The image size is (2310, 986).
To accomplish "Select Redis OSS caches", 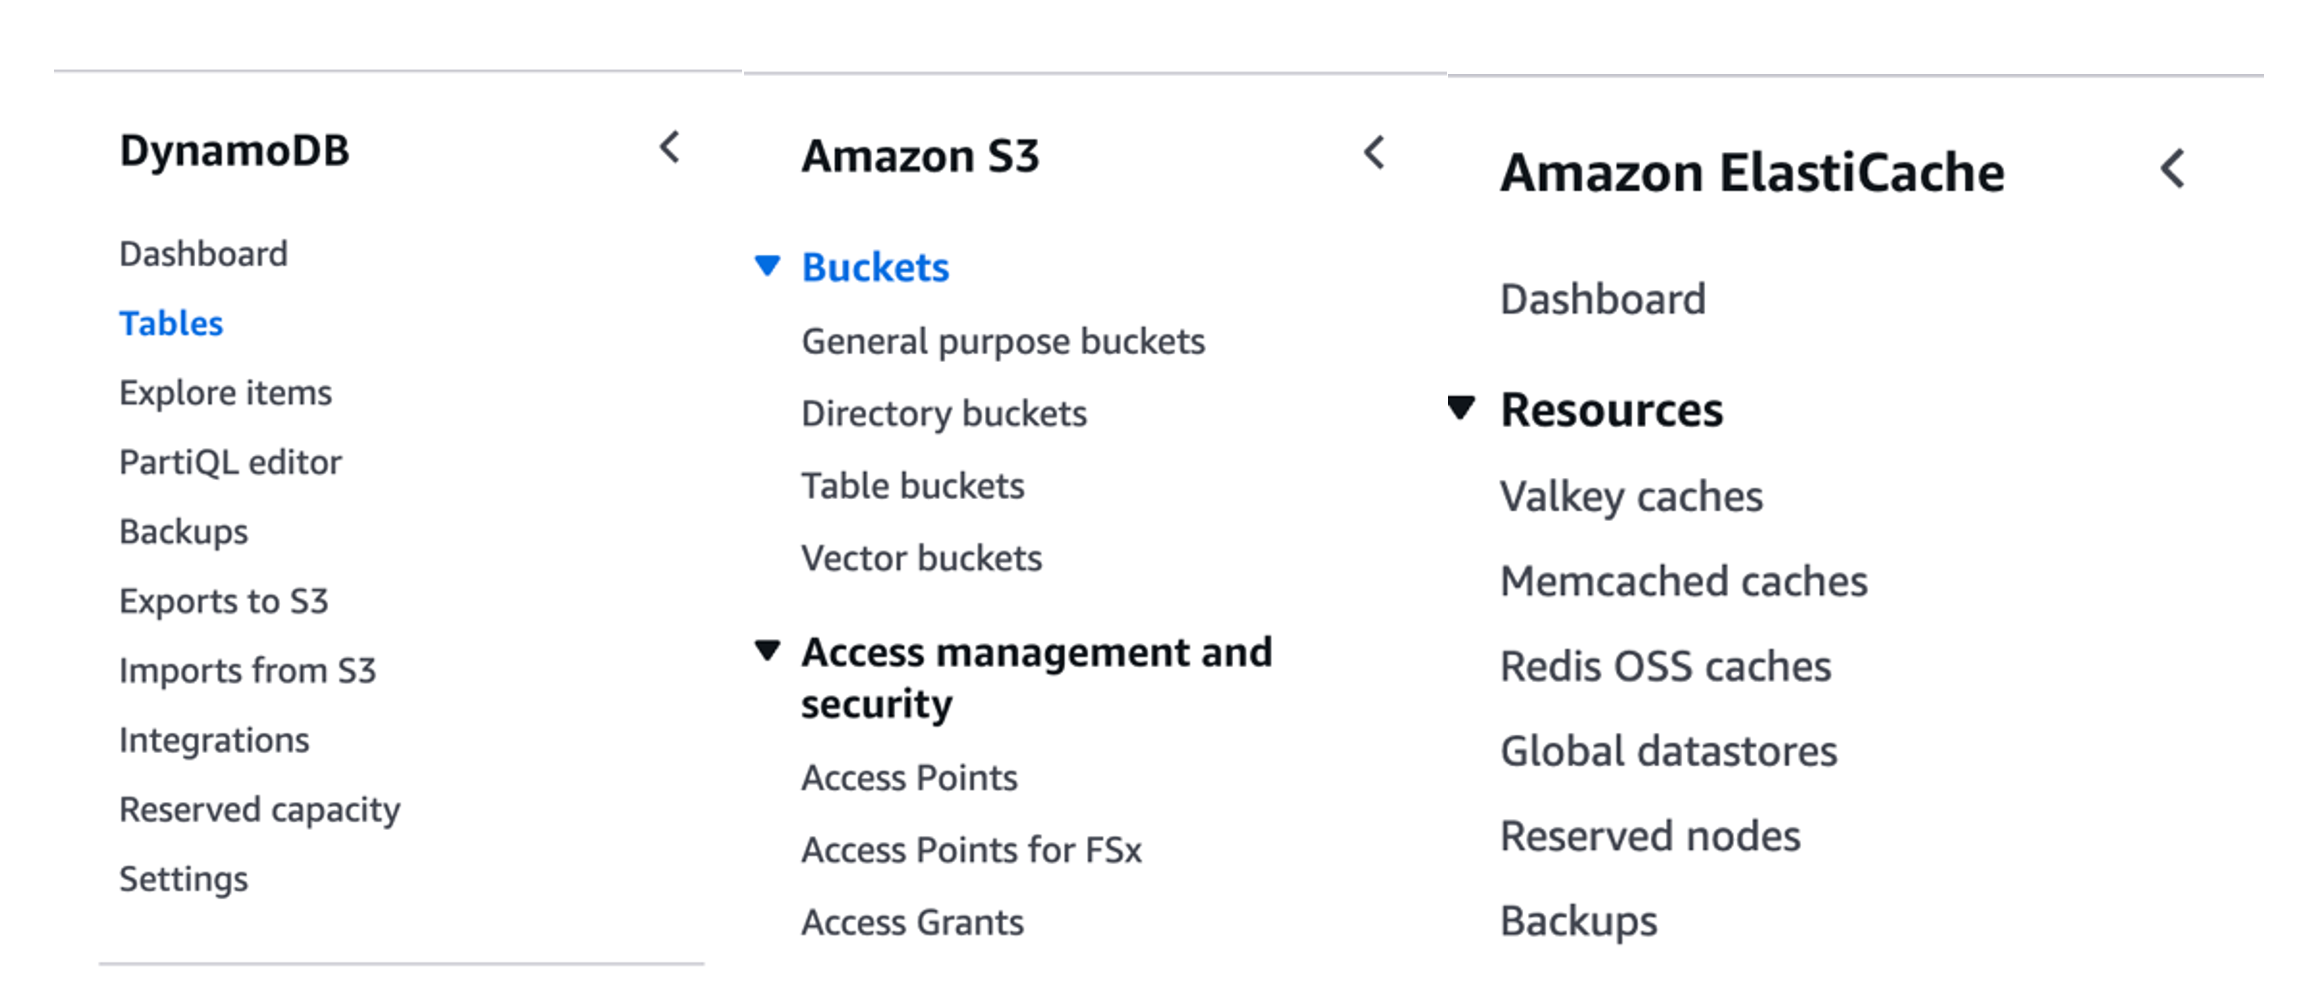I will tap(1665, 667).
